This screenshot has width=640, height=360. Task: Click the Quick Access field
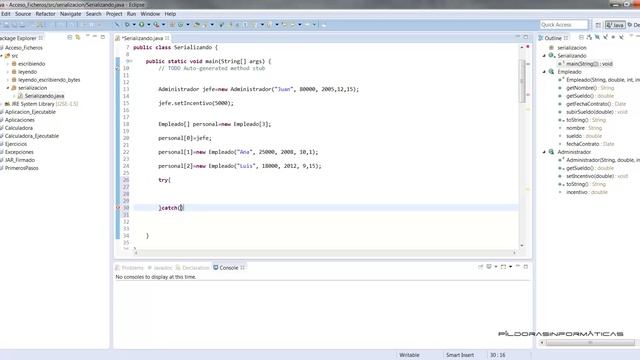[564, 25]
